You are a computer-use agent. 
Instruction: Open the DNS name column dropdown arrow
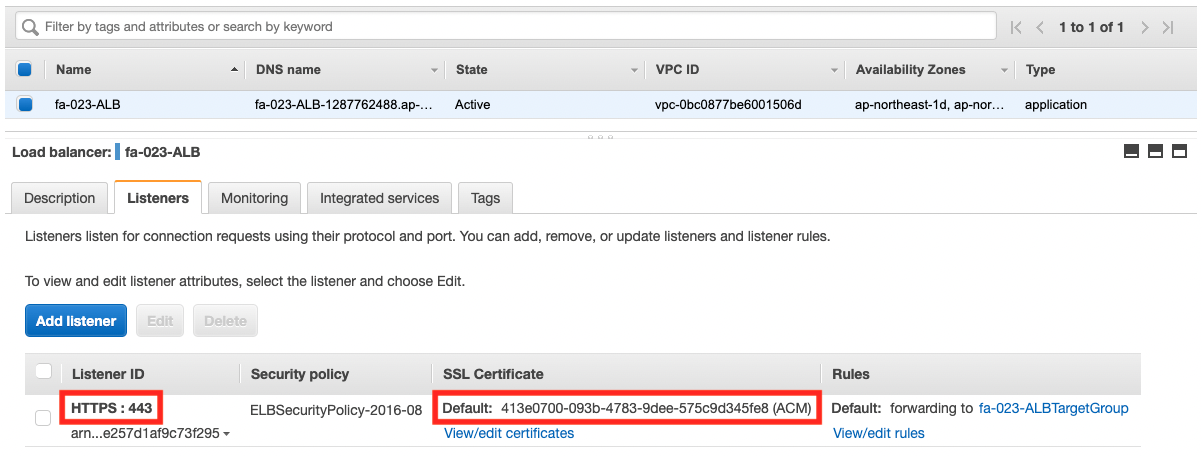pyautogui.click(x=434, y=71)
